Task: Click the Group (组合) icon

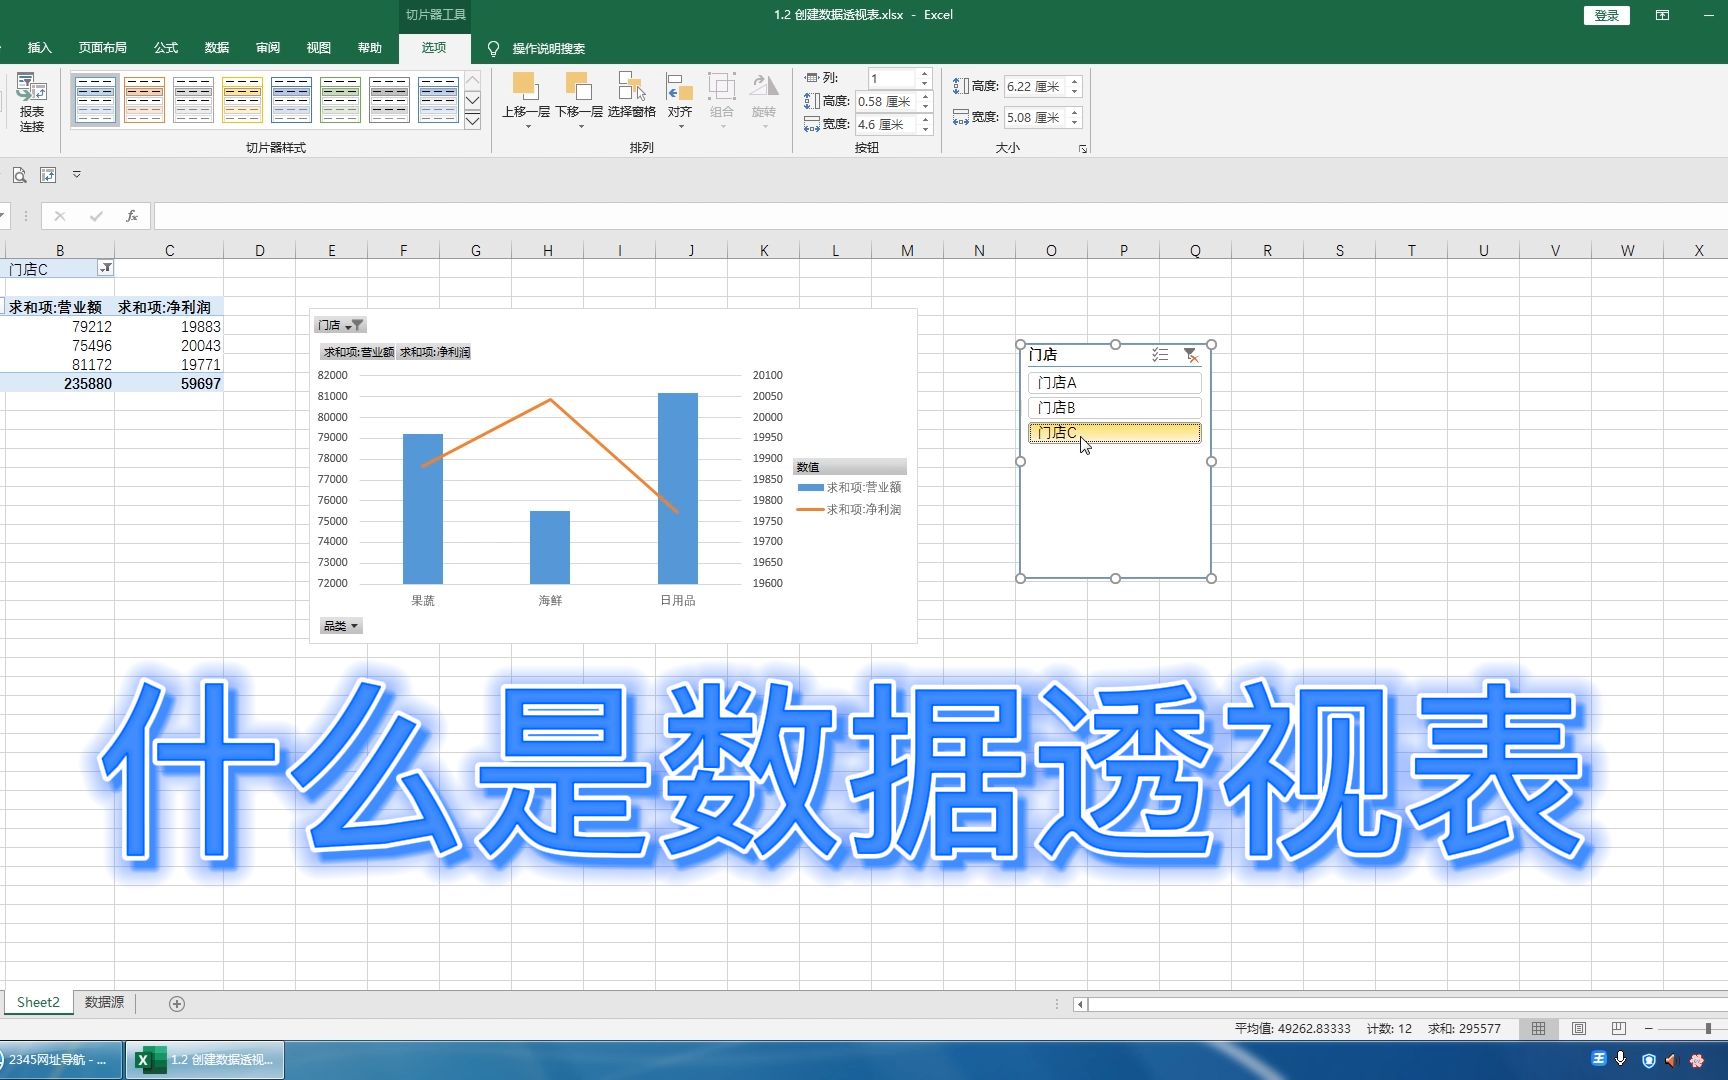Action: coord(721,87)
